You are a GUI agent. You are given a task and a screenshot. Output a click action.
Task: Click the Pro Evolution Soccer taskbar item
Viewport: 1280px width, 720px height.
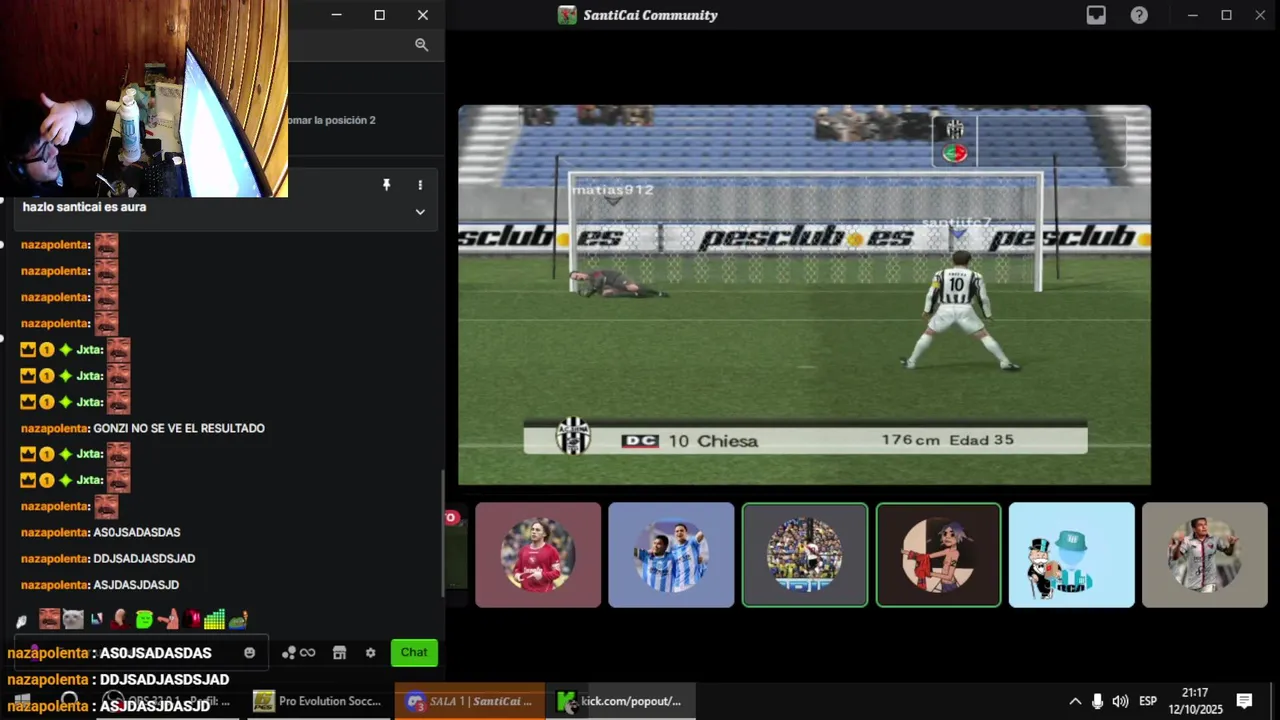point(317,702)
